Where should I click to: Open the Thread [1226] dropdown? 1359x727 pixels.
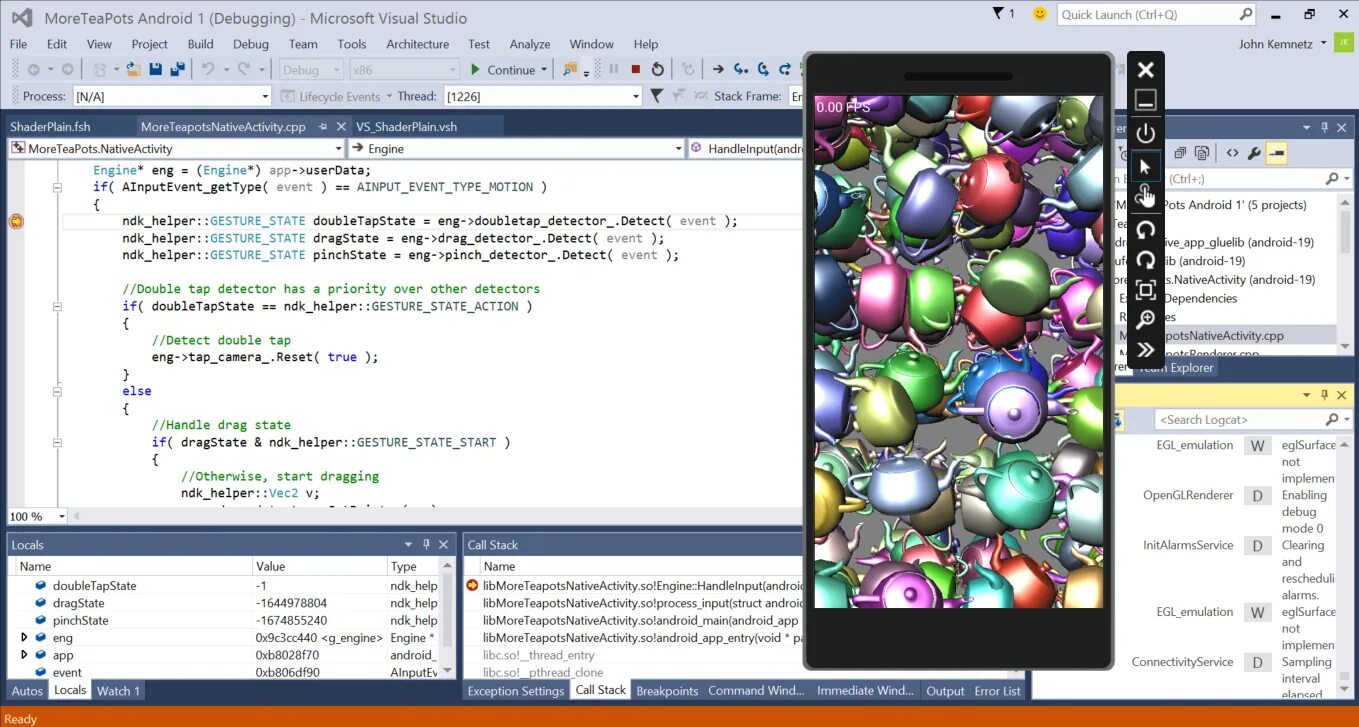point(635,96)
